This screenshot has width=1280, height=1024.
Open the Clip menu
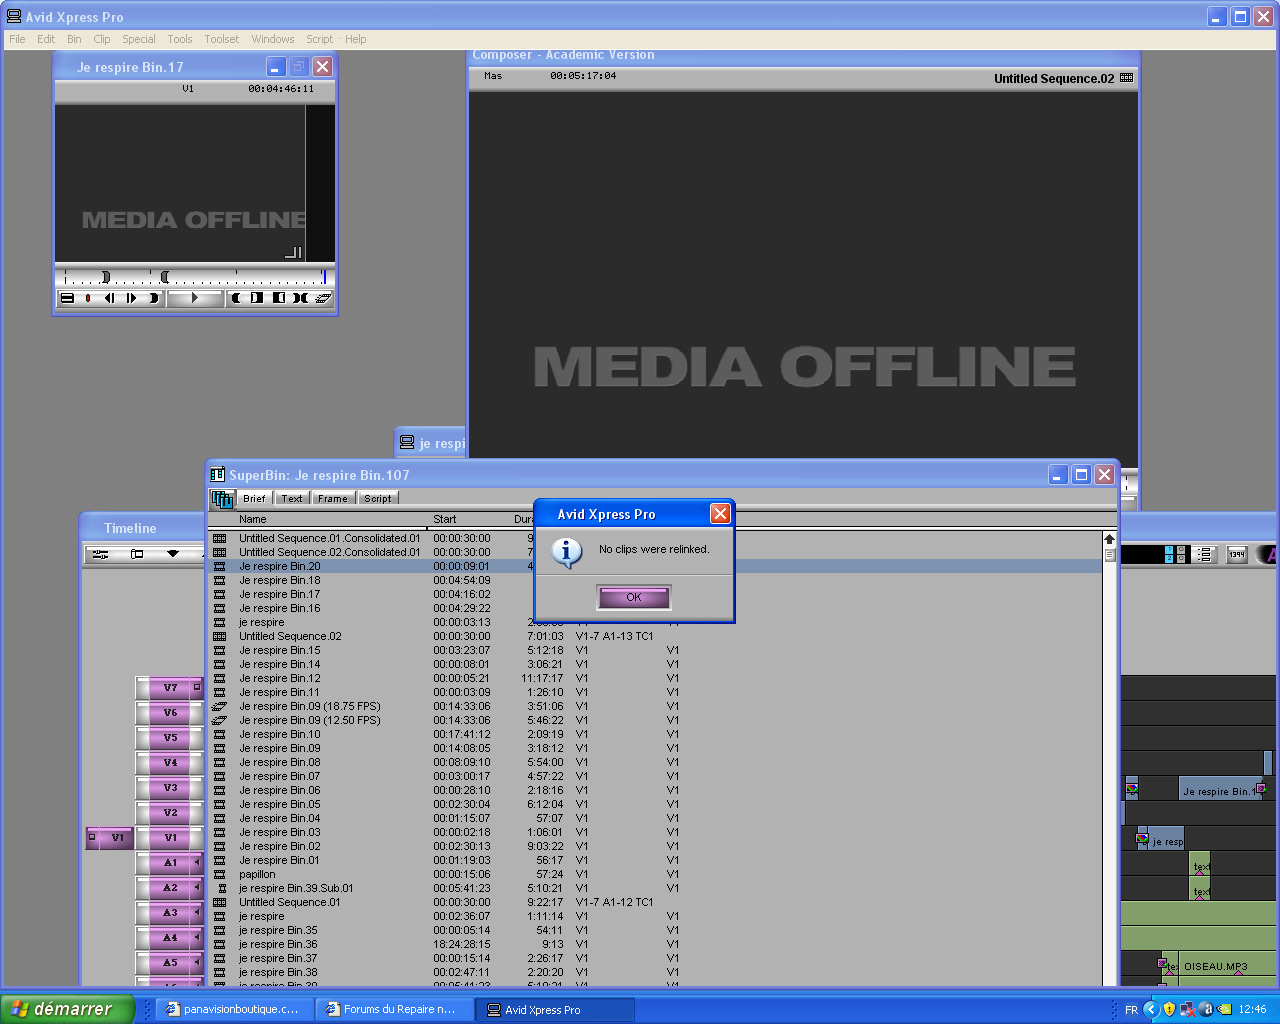coord(102,39)
